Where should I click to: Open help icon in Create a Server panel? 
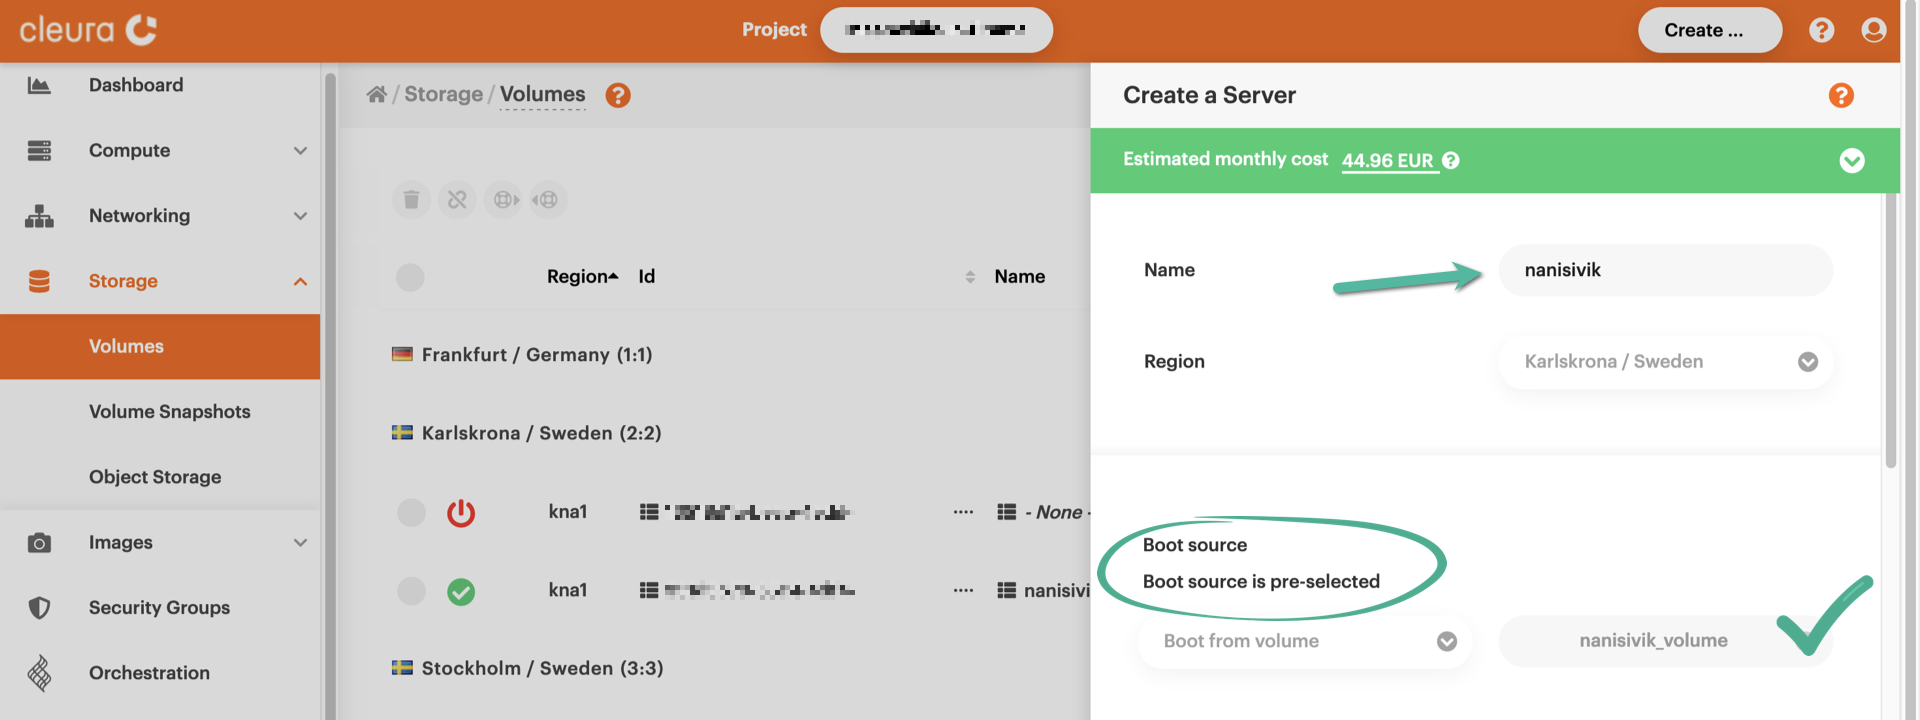coord(1840,95)
